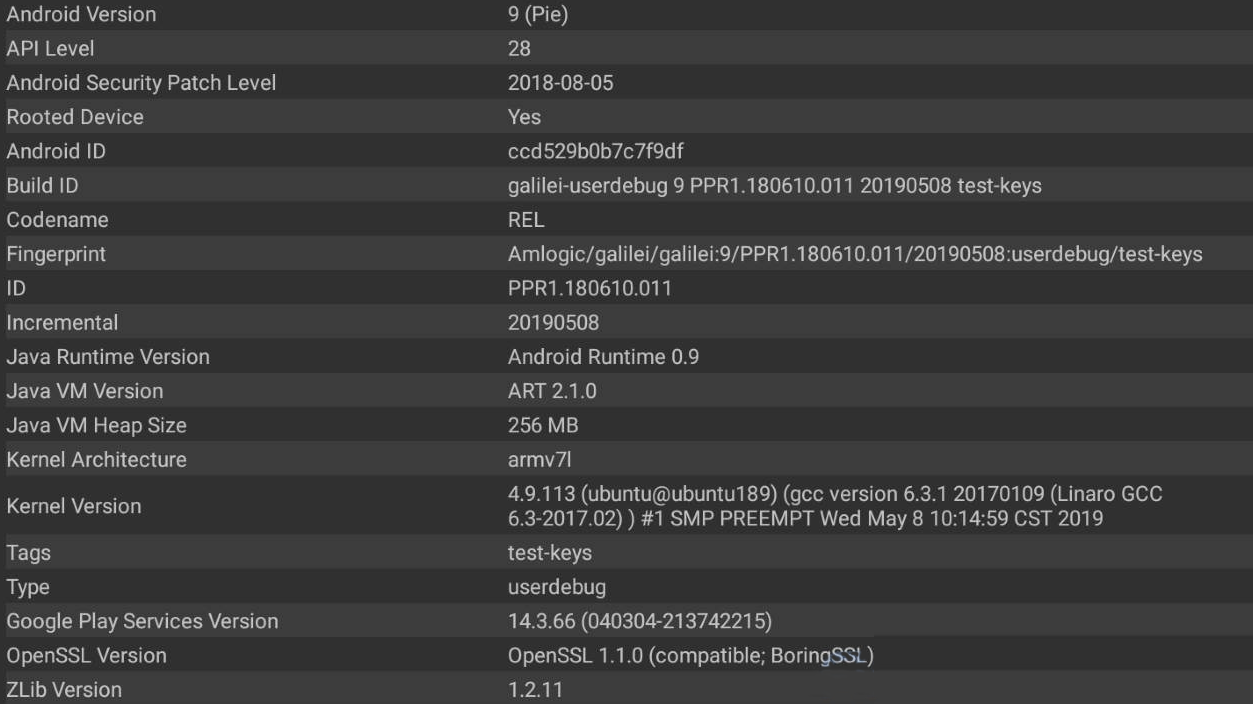Image resolution: width=1253 pixels, height=704 pixels.
Task: Select the Android Version row
Action: coord(626,15)
